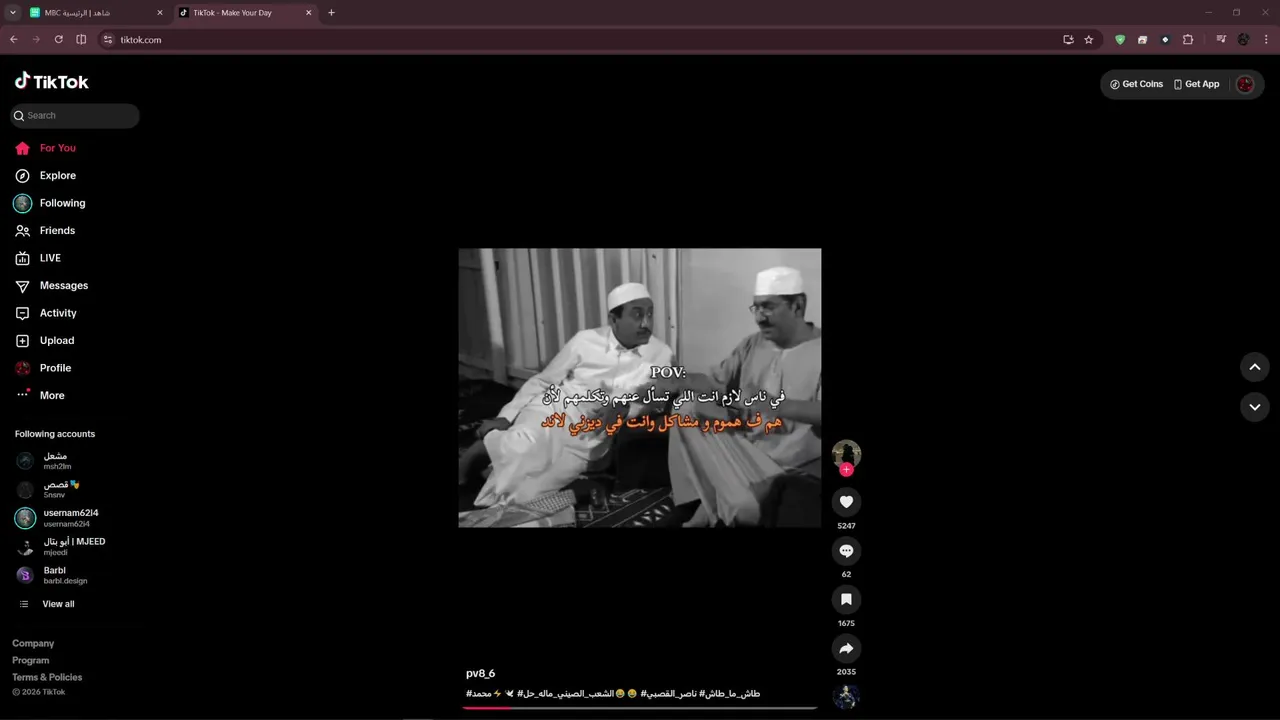
Task: View site information icon in address bar
Action: (108, 40)
